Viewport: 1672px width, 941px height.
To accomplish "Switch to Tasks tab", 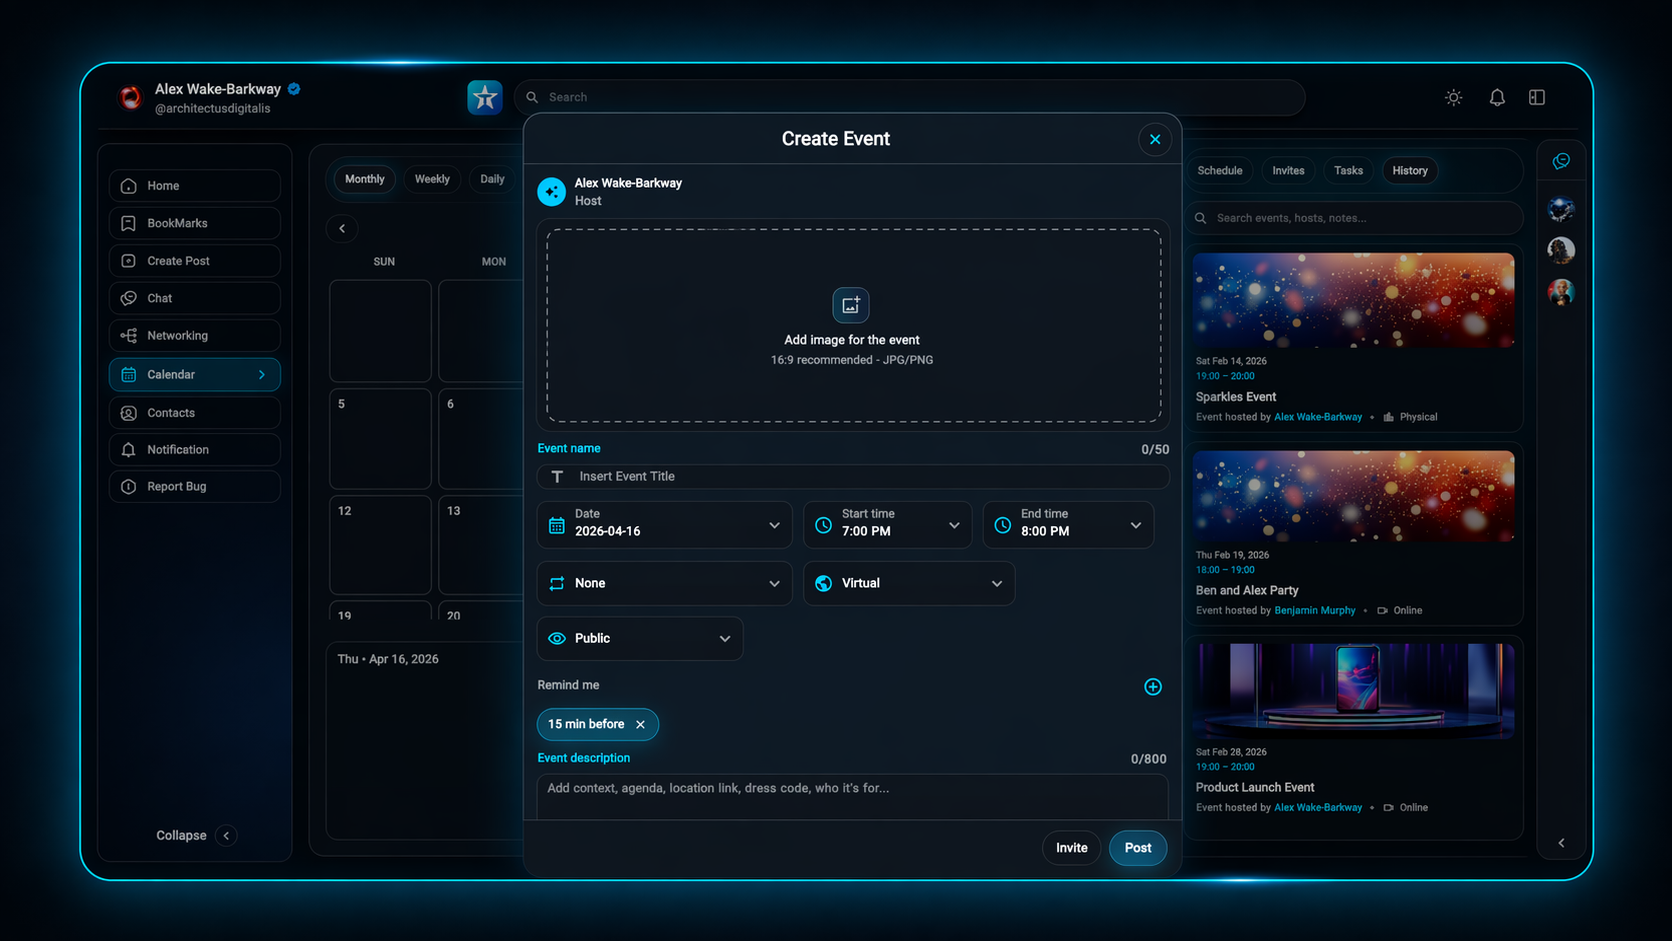I will [x=1348, y=171].
